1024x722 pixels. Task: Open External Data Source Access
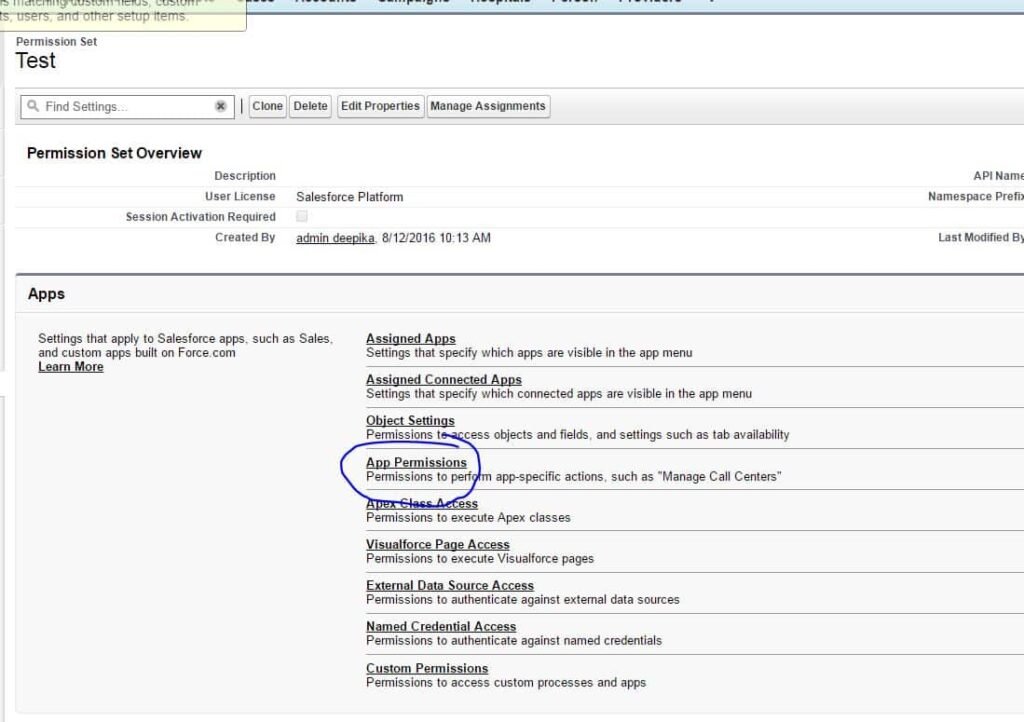pyautogui.click(x=450, y=585)
